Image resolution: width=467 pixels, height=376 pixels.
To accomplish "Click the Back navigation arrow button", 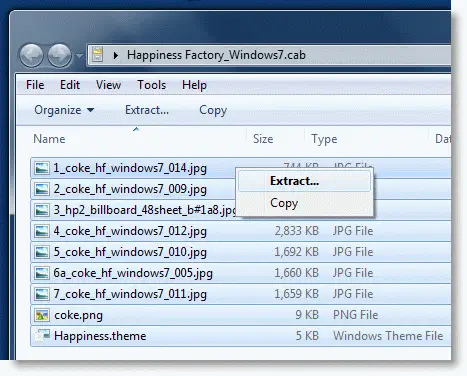I will (31, 56).
